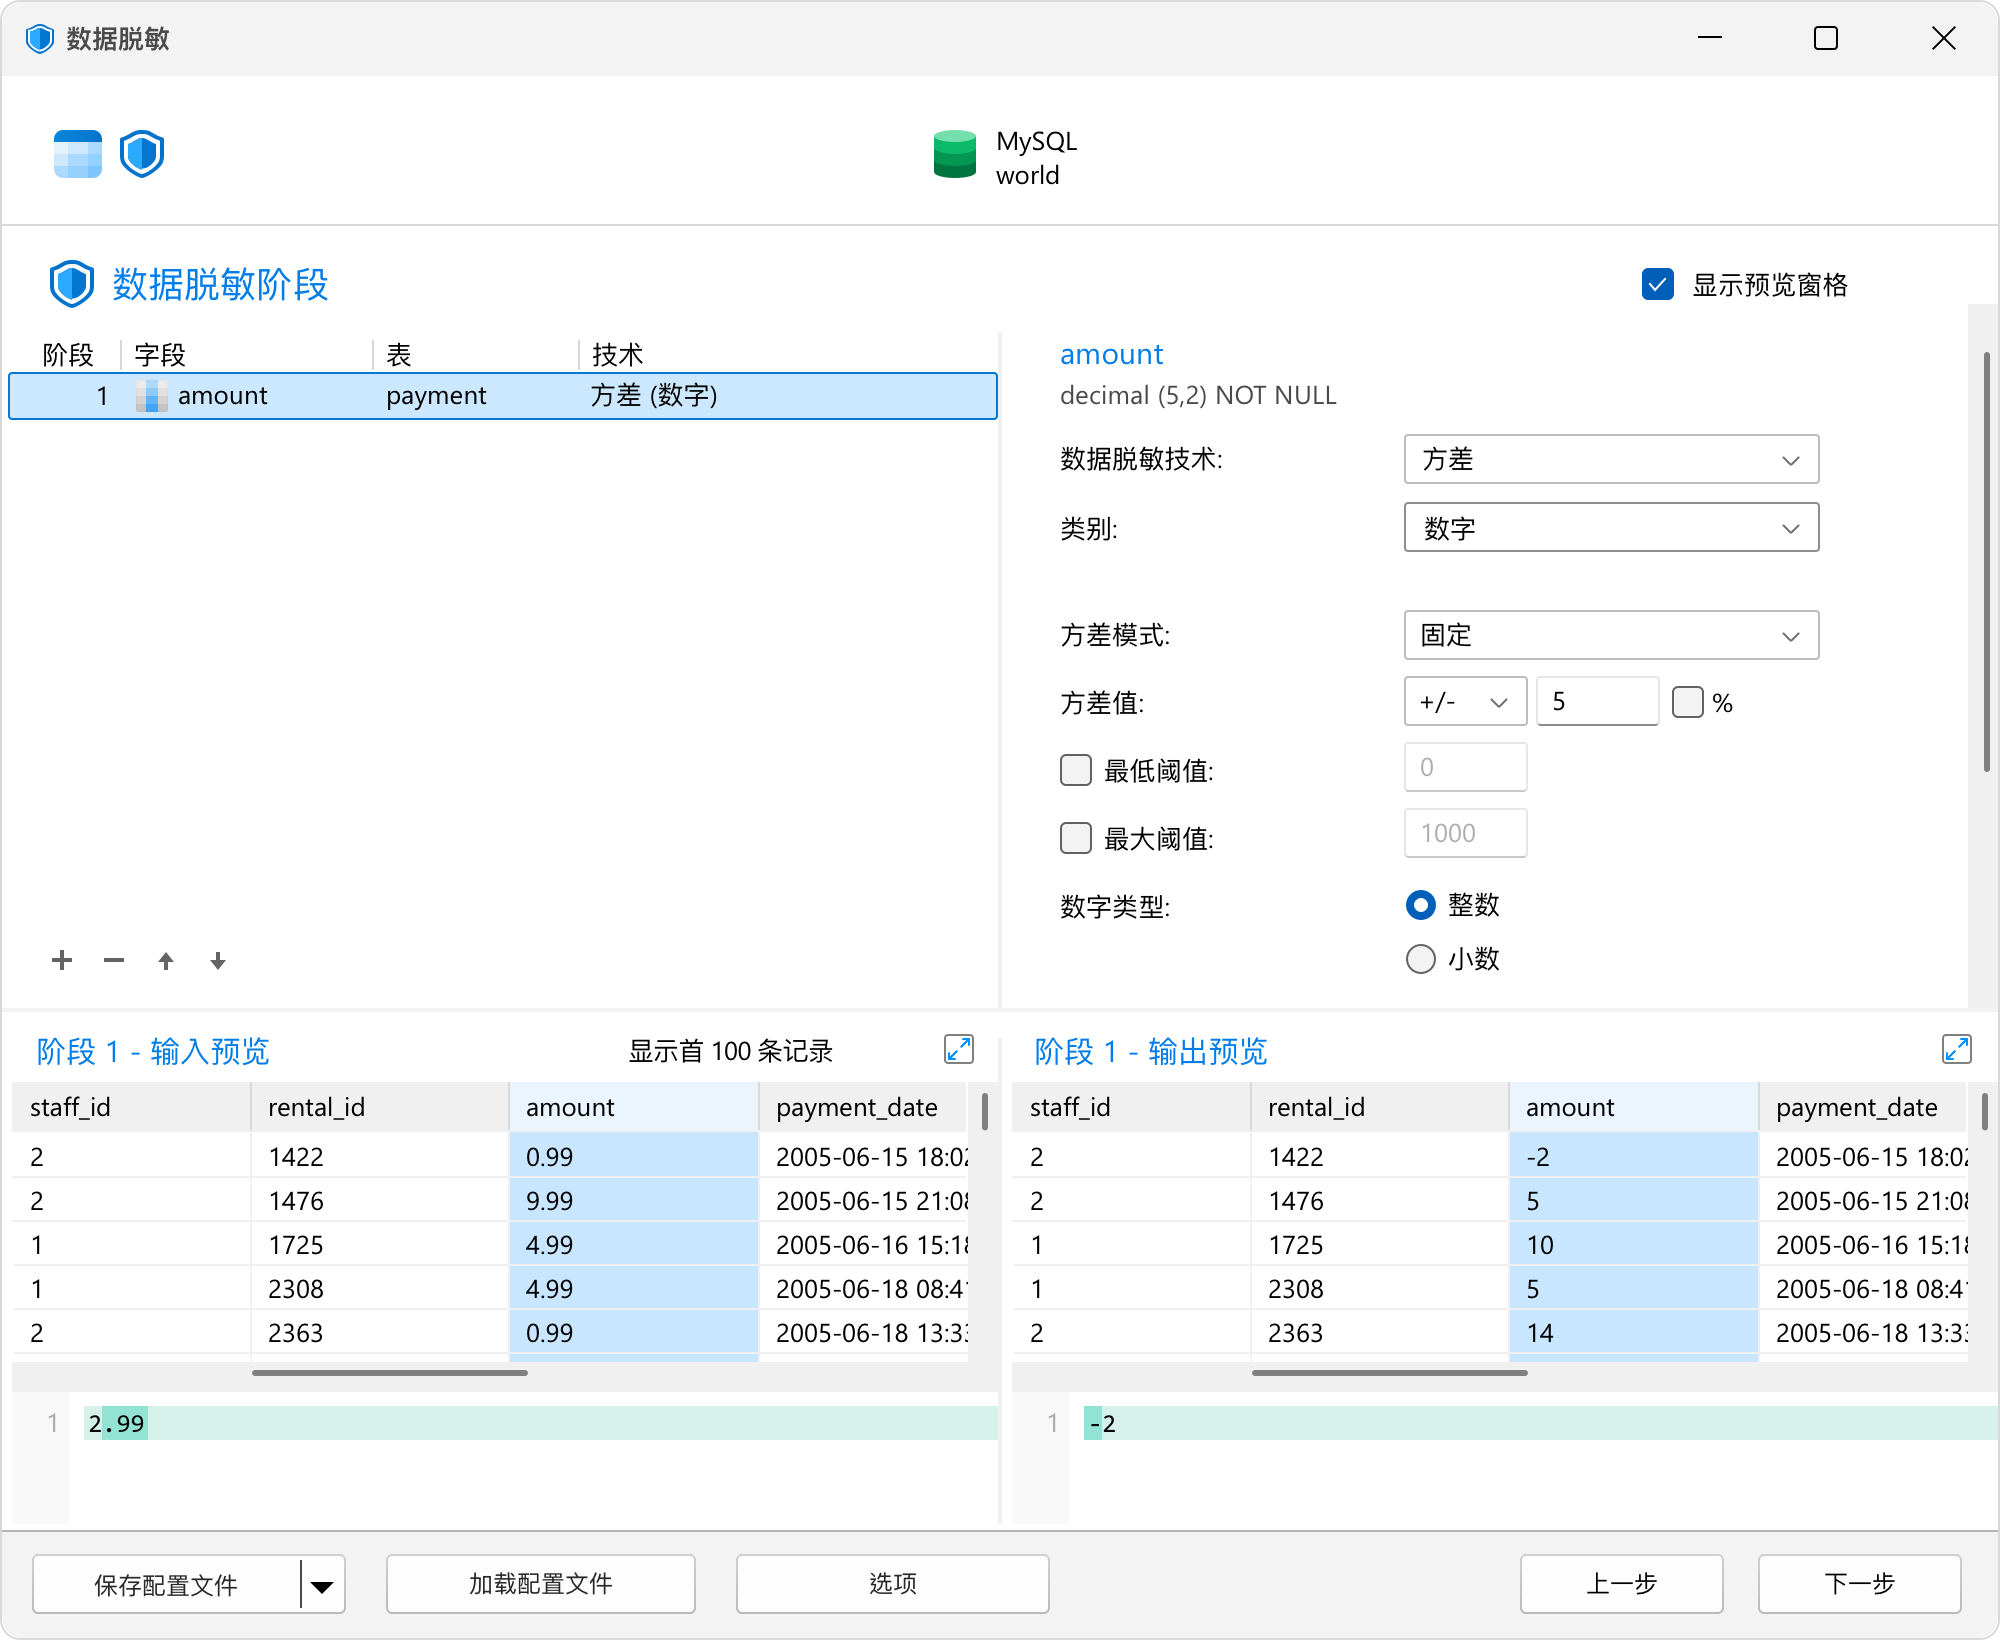This screenshot has width=2000, height=1640.
Task: Open the 保存配置文件 split-button arrow
Action: click(322, 1585)
